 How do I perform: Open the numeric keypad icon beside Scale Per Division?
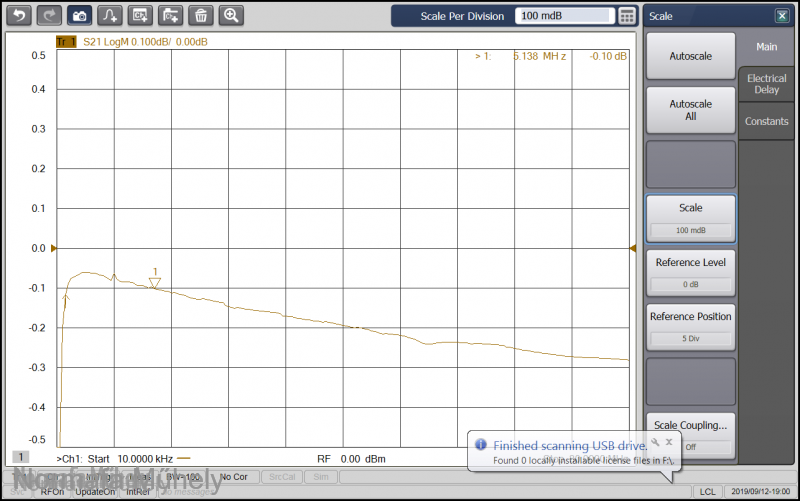[627, 16]
